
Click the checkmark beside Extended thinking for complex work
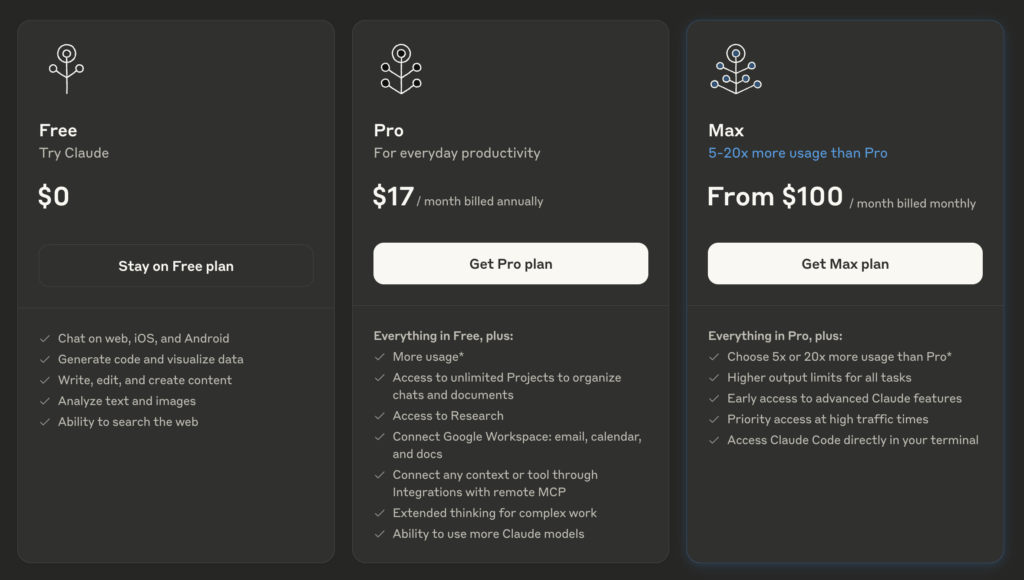(379, 513)
